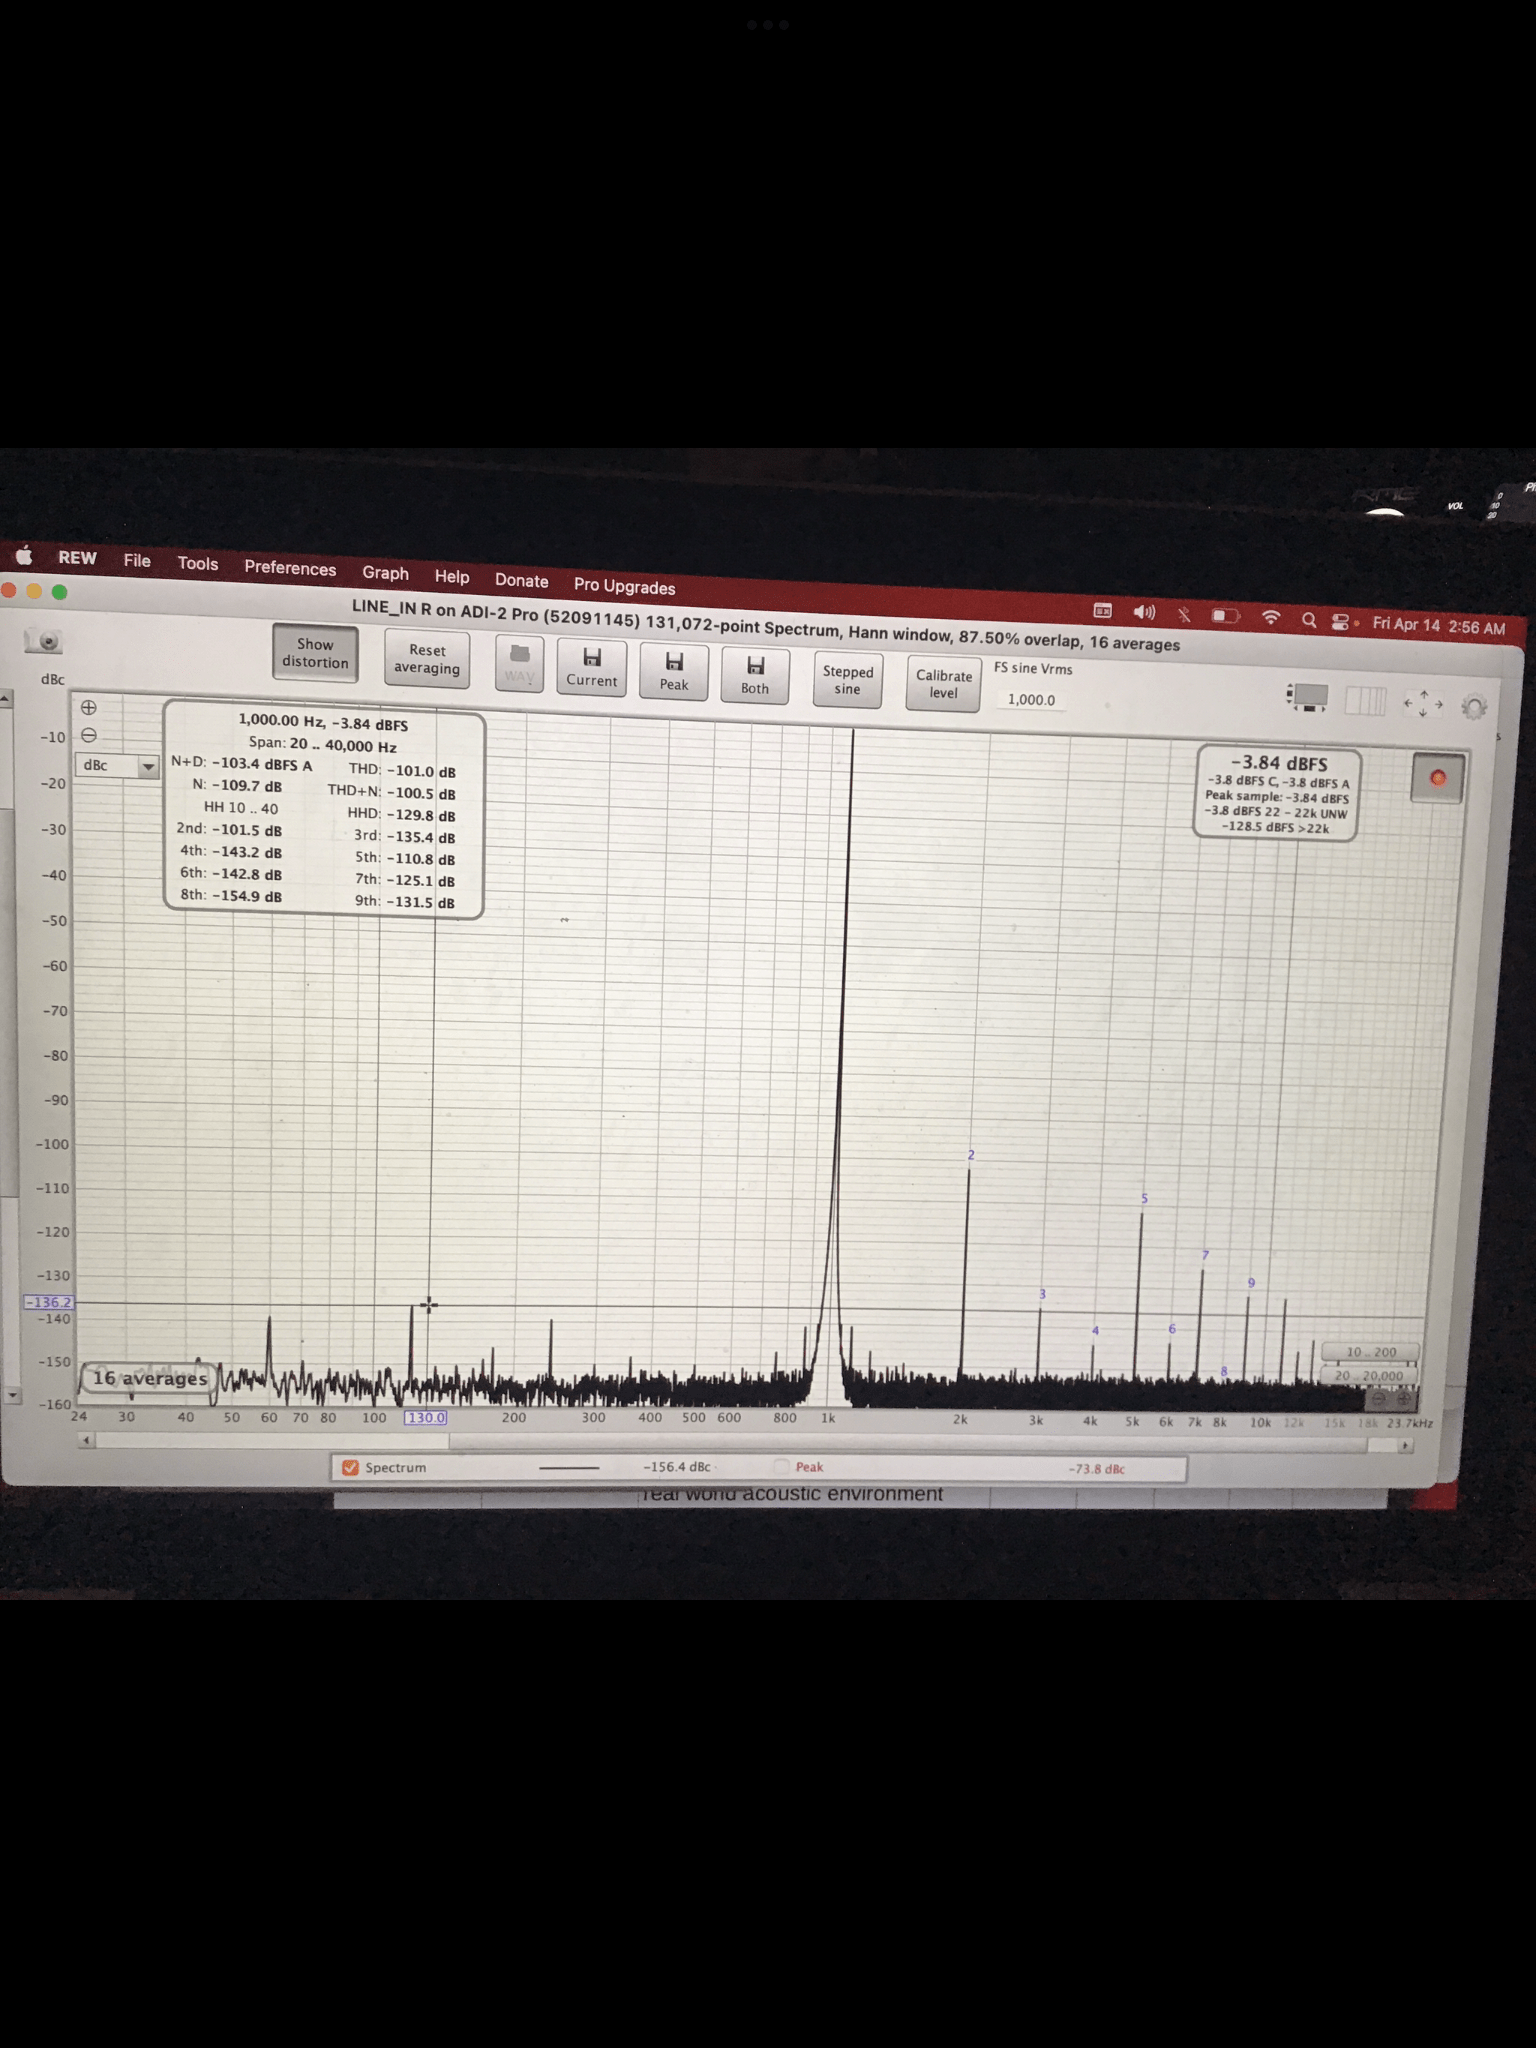1536x2048 pixels.
Task: Click the battery status icon
Action: pos(1225,615)
